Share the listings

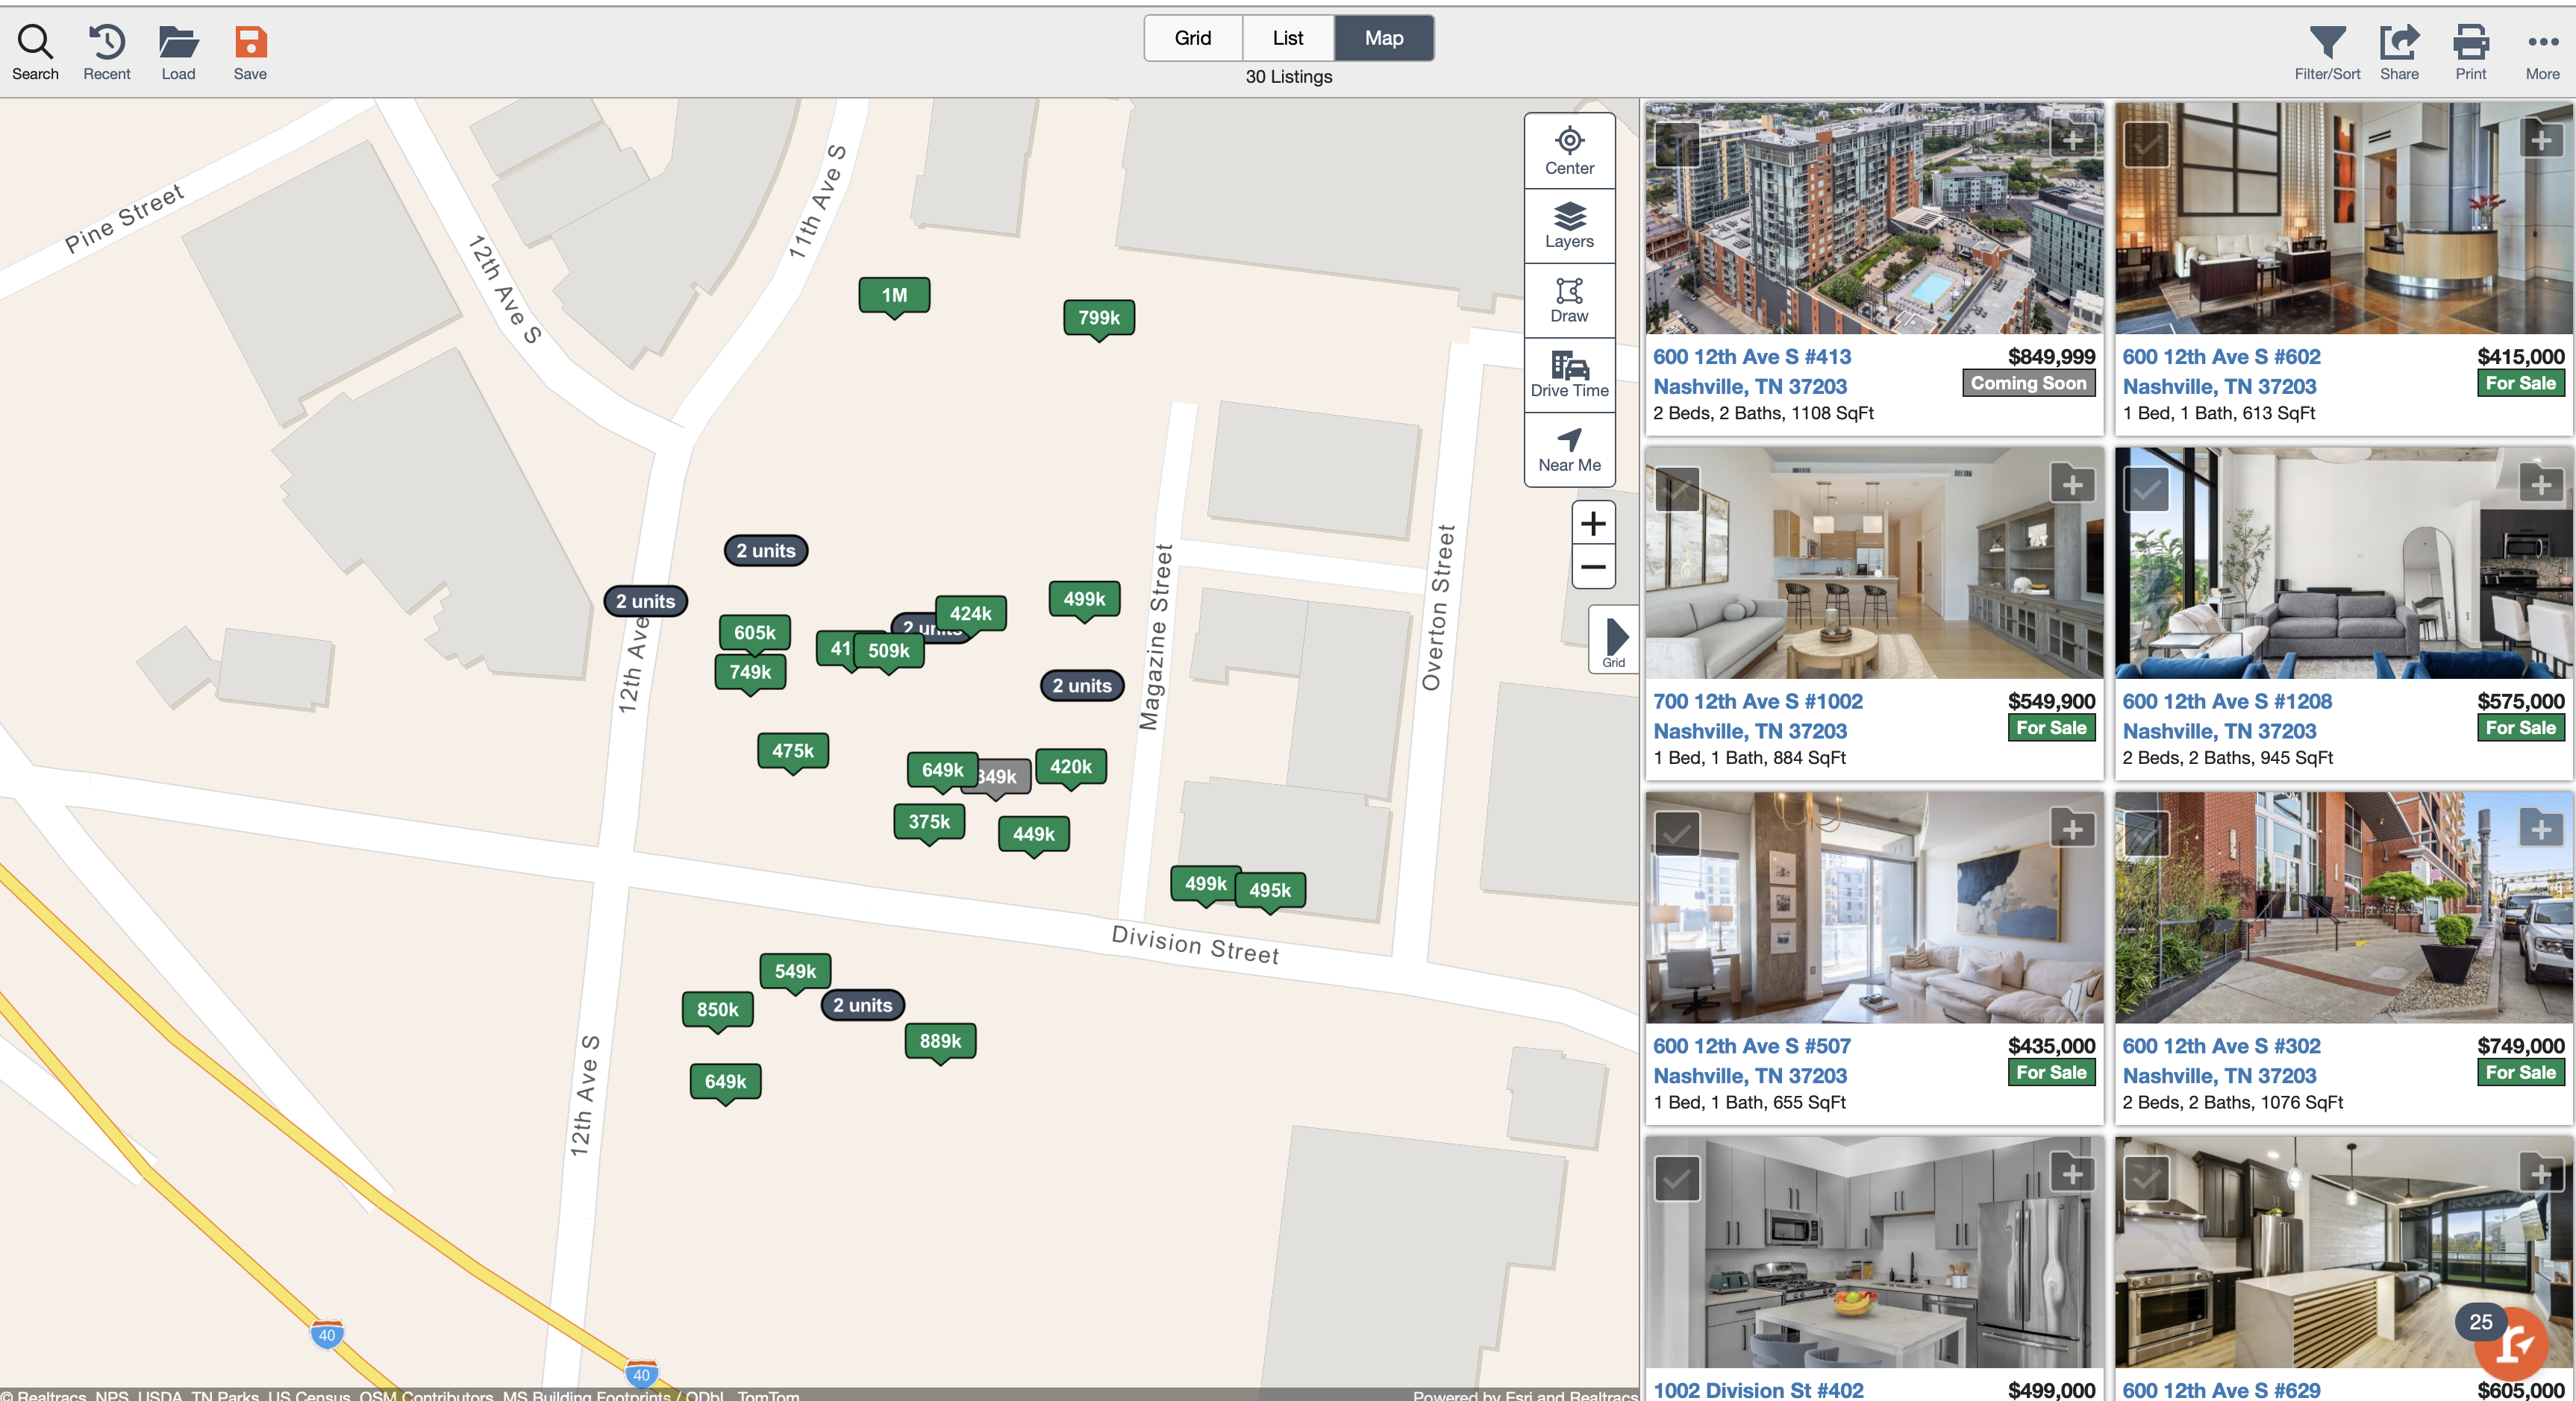(2399, 52)
